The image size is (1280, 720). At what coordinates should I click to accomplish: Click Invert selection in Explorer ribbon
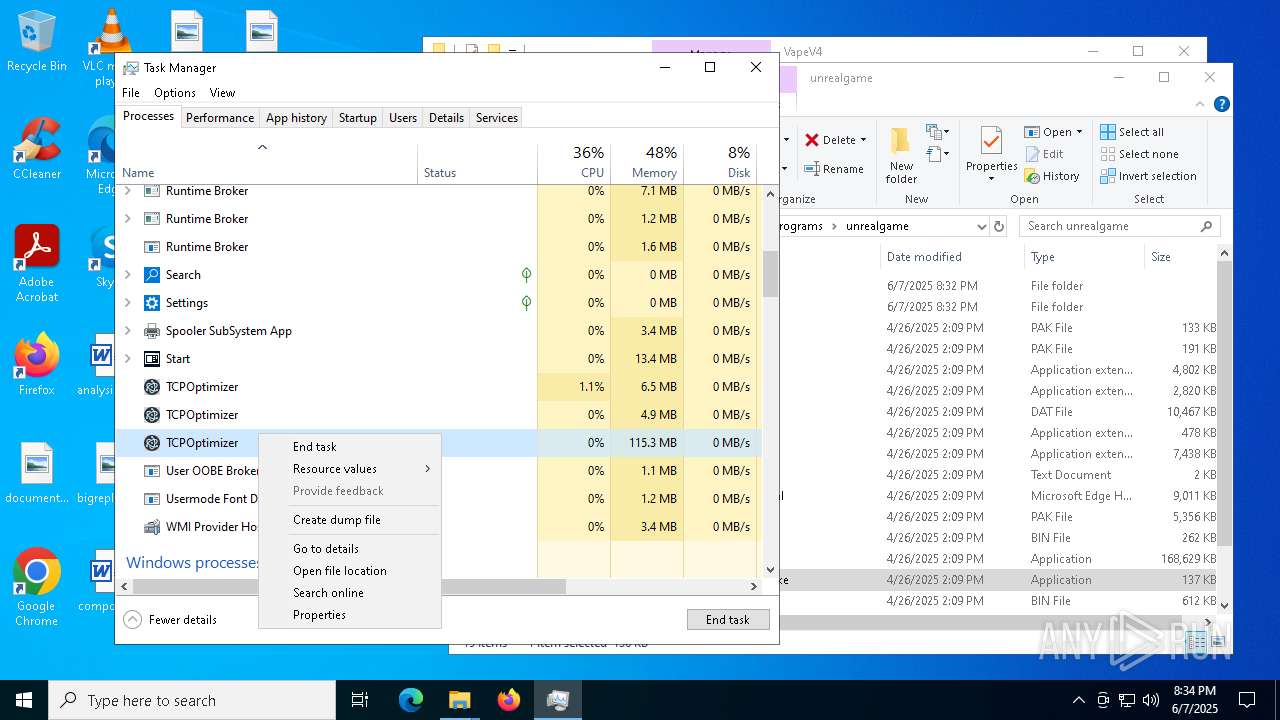(1148, 176)
